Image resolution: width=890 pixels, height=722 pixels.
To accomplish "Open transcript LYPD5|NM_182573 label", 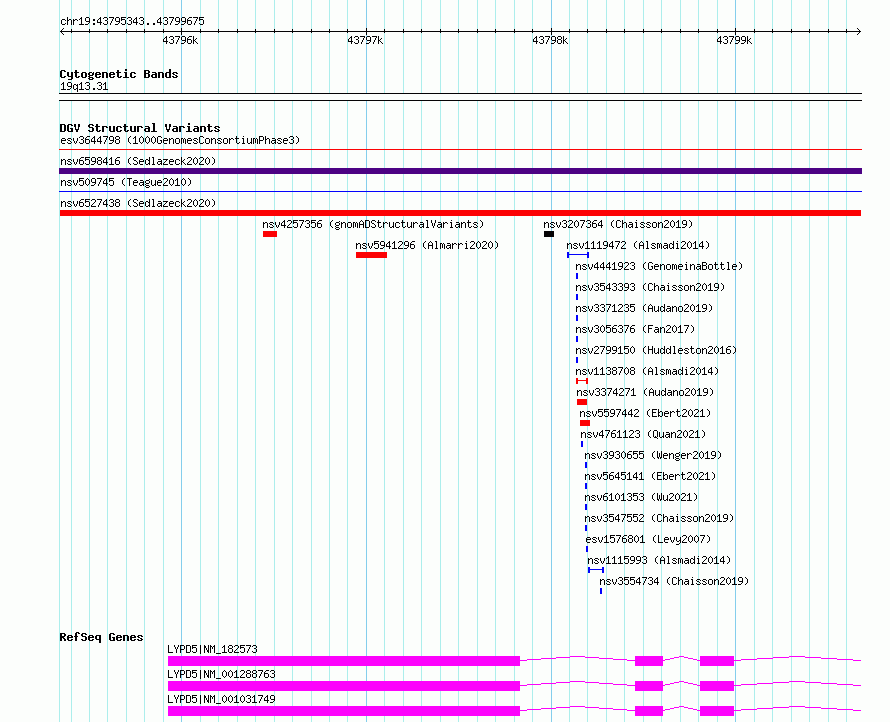I will pyautogui.click(x=212, y=649).
